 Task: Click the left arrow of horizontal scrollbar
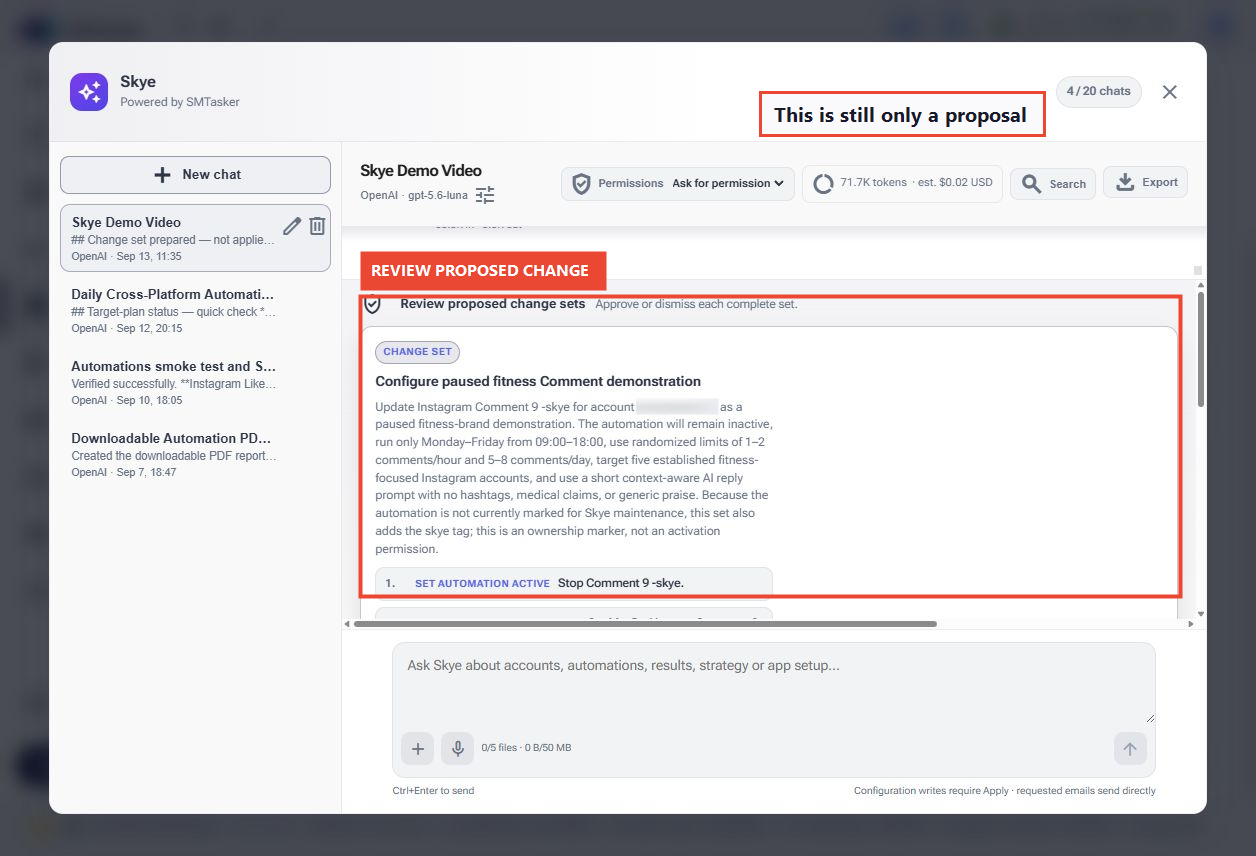tap(346, 624)
